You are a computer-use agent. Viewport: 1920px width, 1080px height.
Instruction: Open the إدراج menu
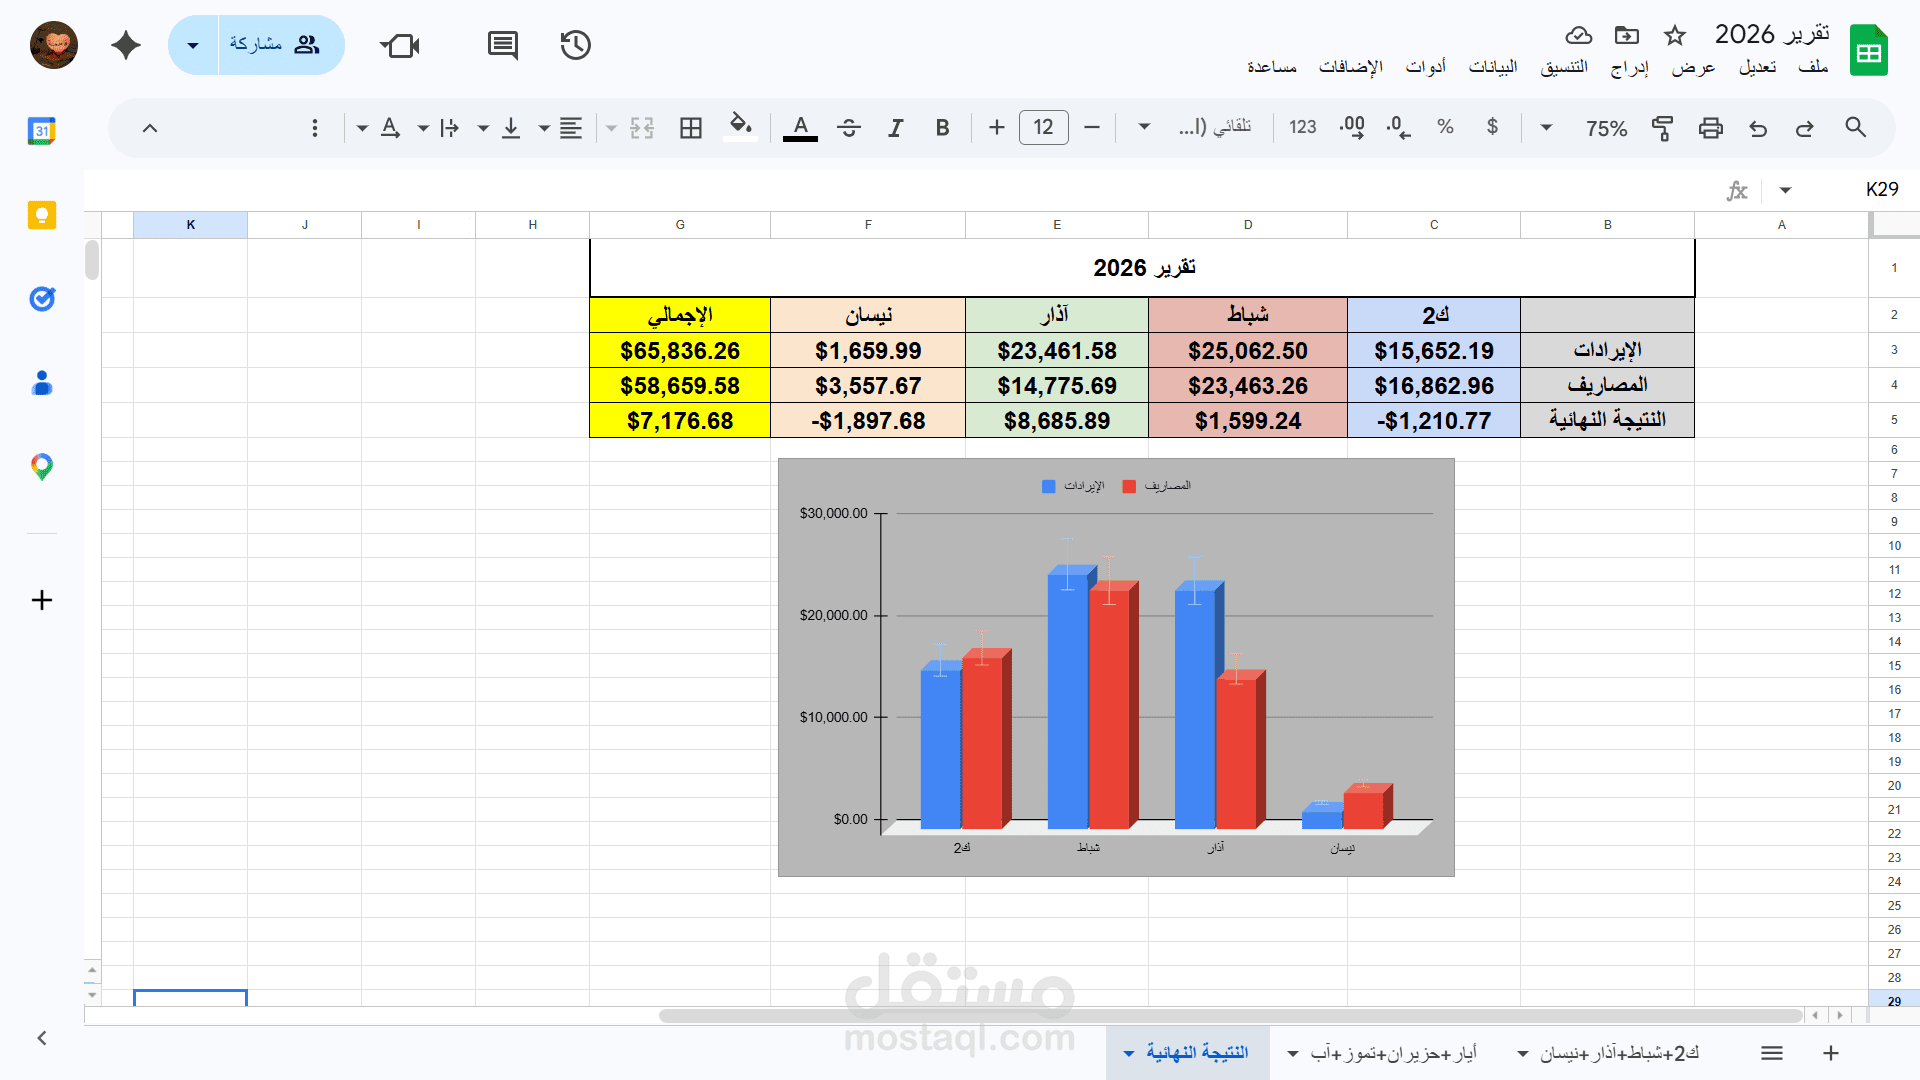[1629, 67]
